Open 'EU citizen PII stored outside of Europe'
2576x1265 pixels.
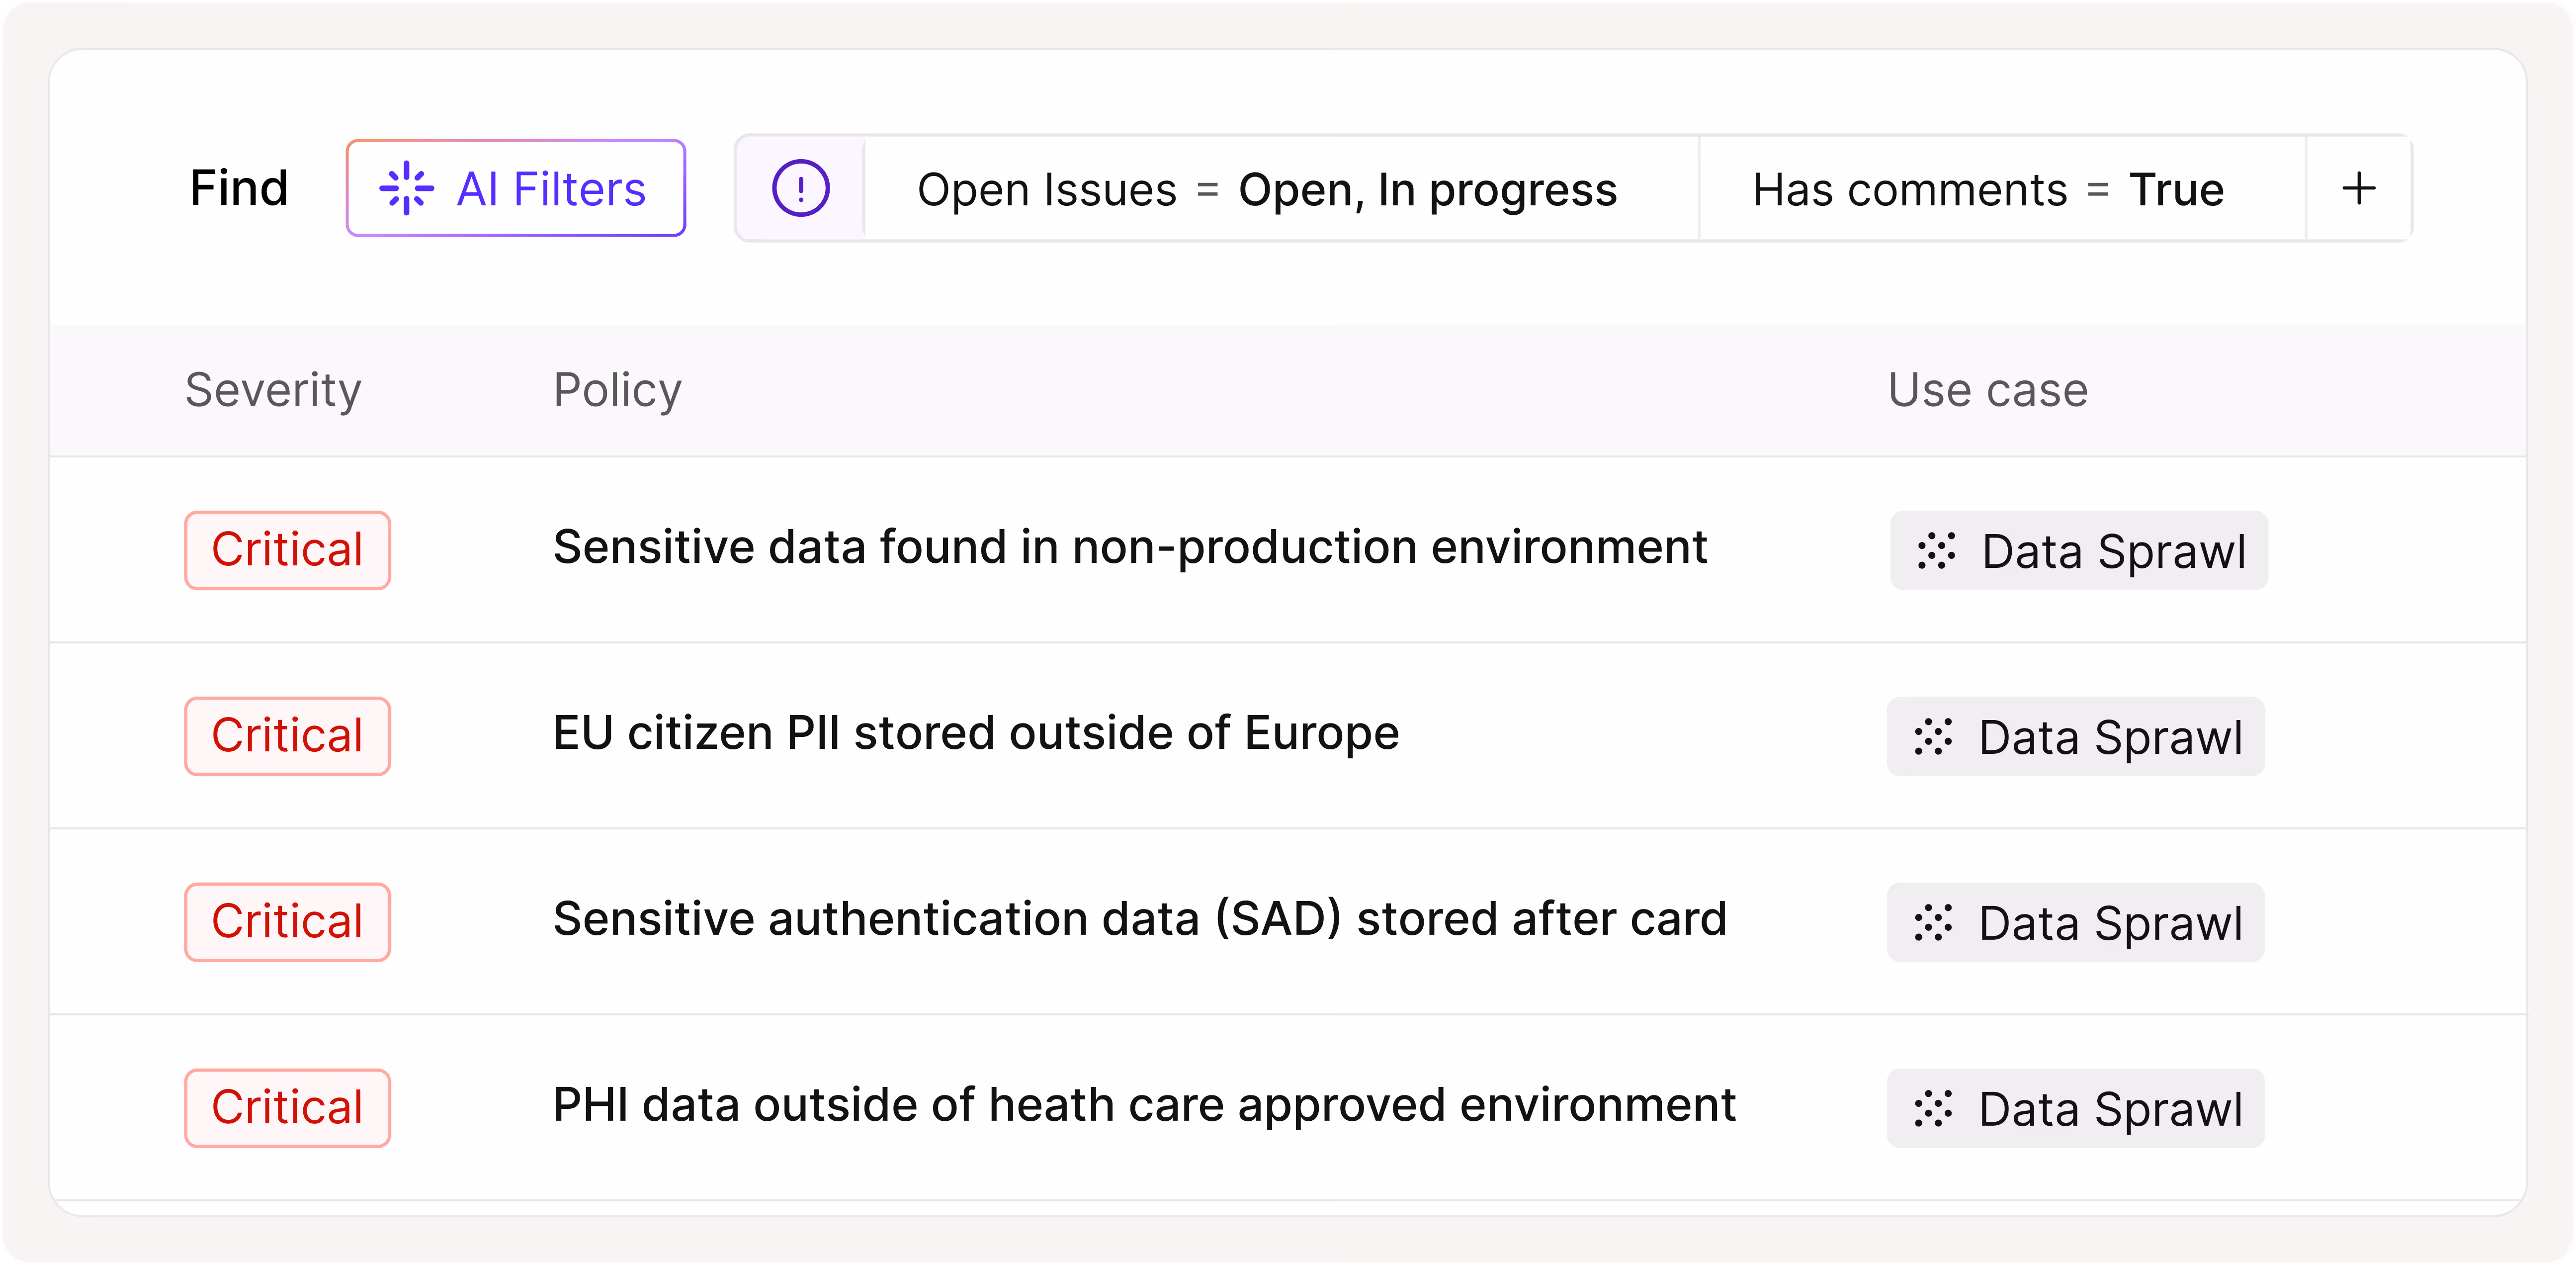[975, 733]
